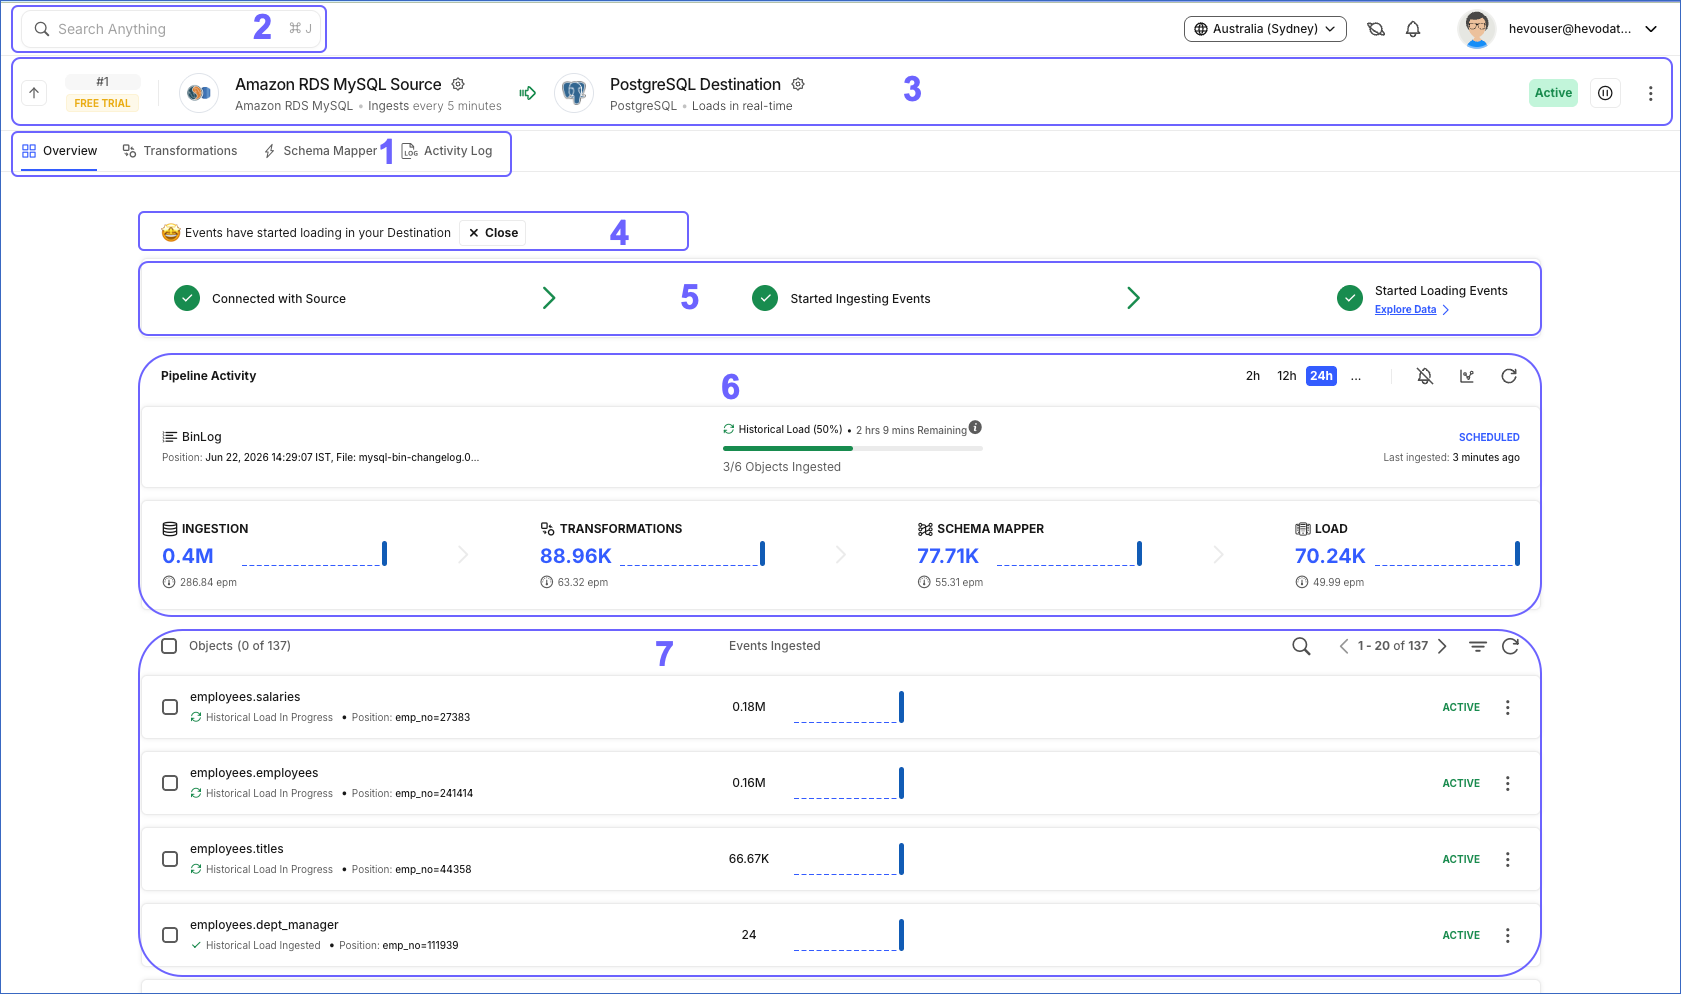Click info icon beside 63.32 epm
1681x994 pixels.
(x=547, y=582)
